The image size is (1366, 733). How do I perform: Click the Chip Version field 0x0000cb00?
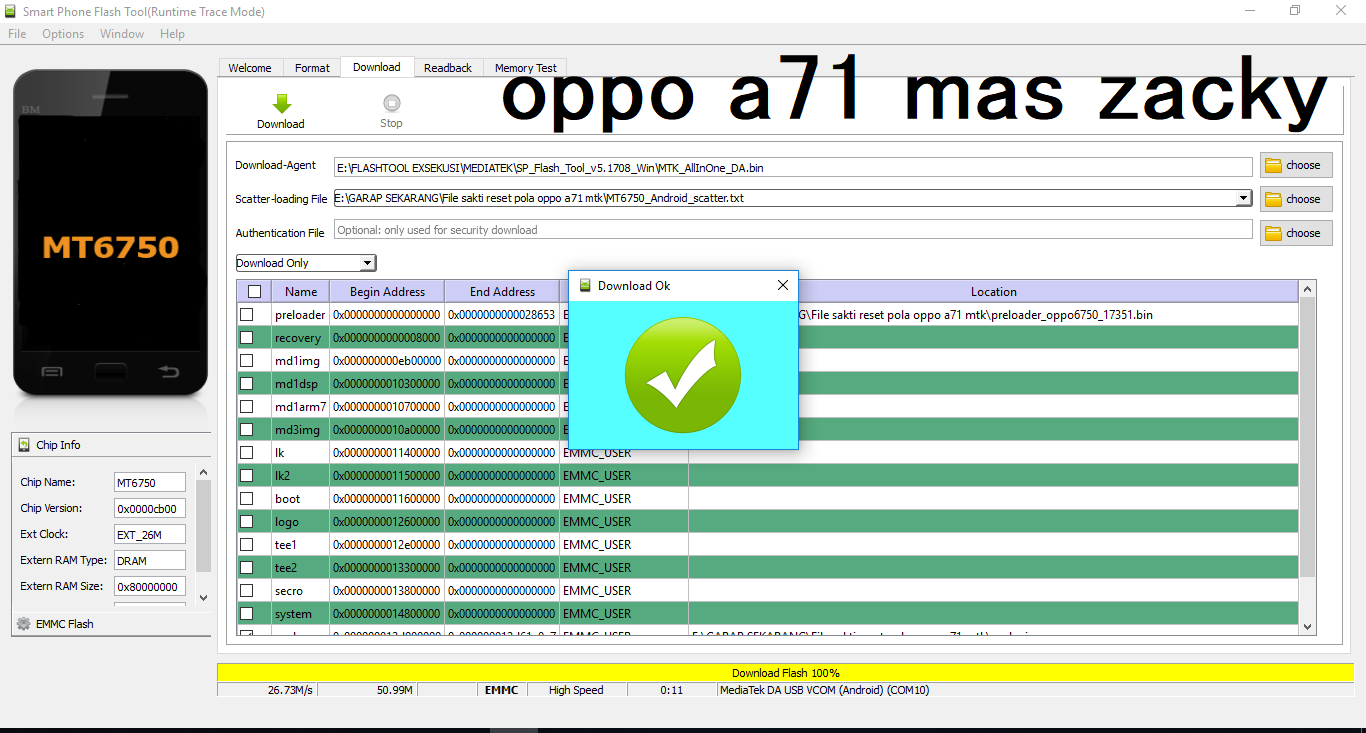tap(149, 508)
